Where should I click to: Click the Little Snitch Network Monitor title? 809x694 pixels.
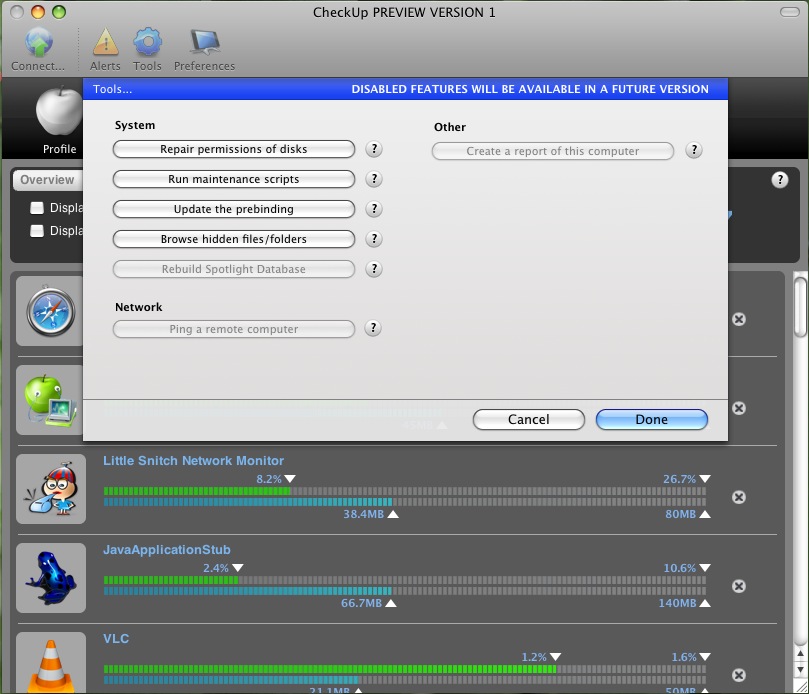coord(193,461)
